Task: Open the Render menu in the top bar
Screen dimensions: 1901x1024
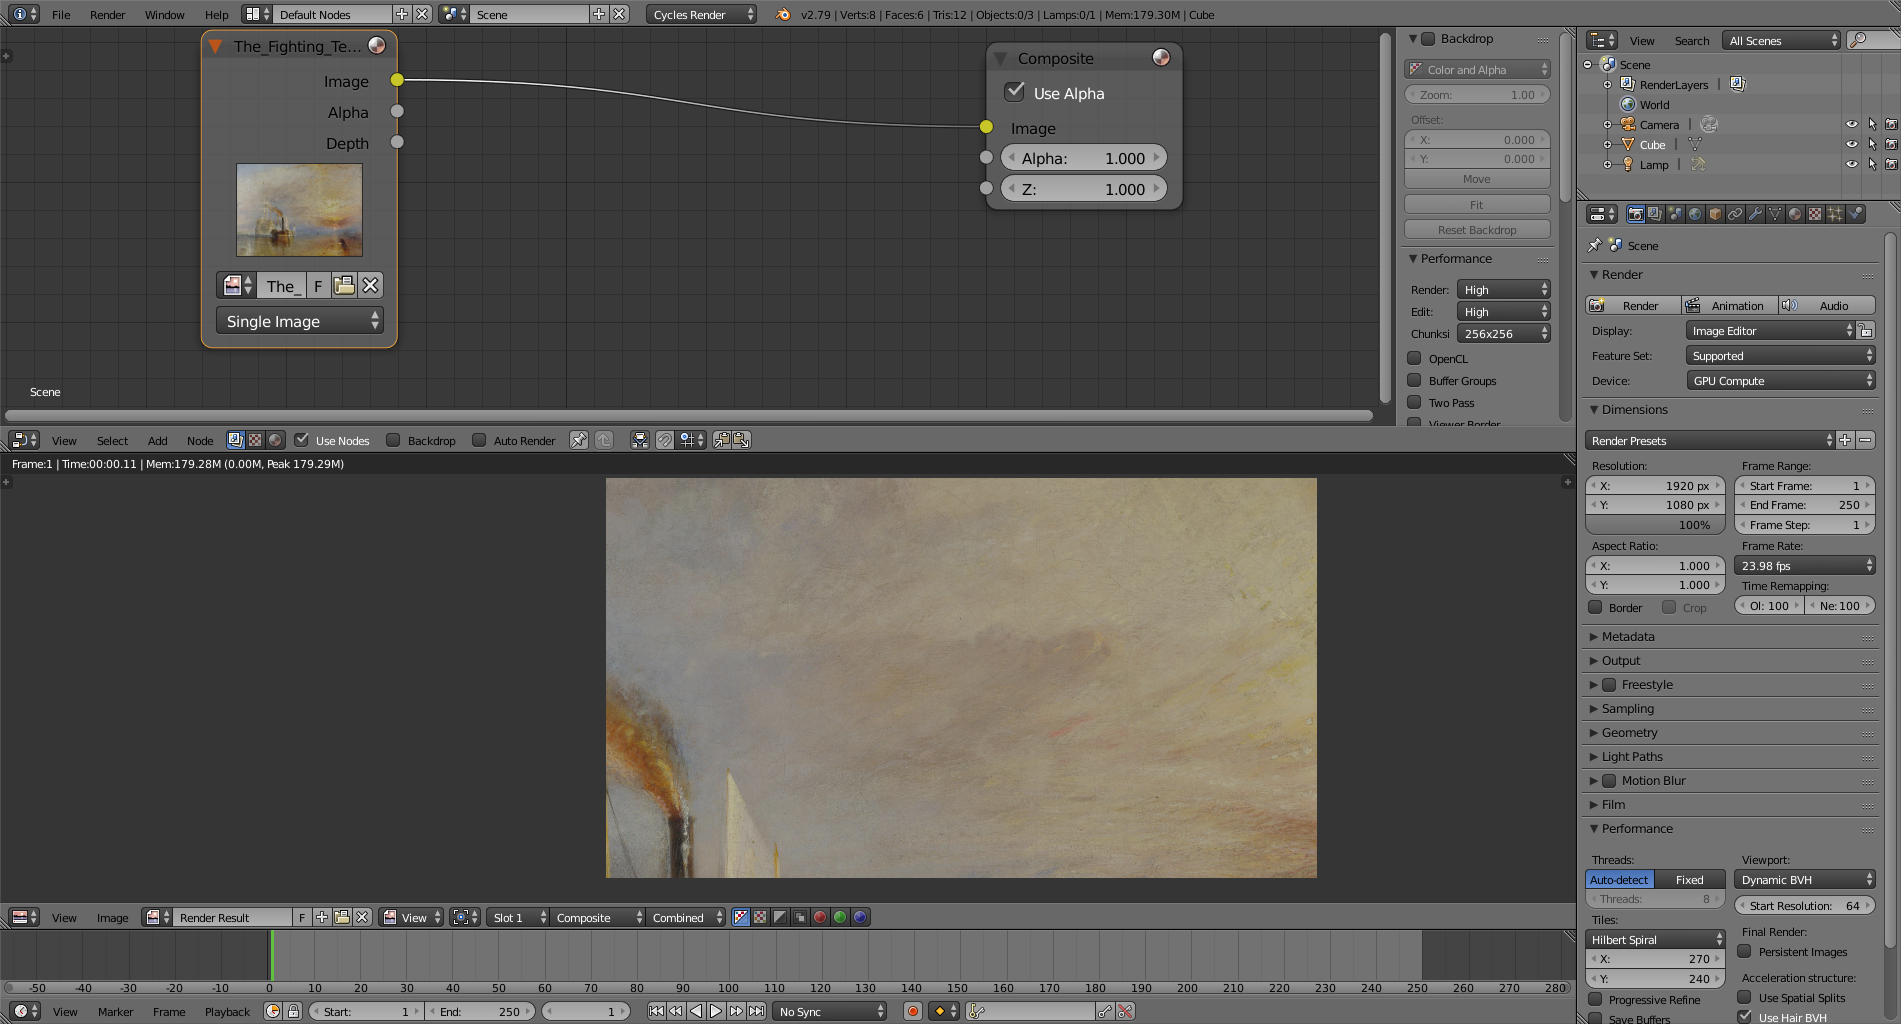Action: coord(107,15)
